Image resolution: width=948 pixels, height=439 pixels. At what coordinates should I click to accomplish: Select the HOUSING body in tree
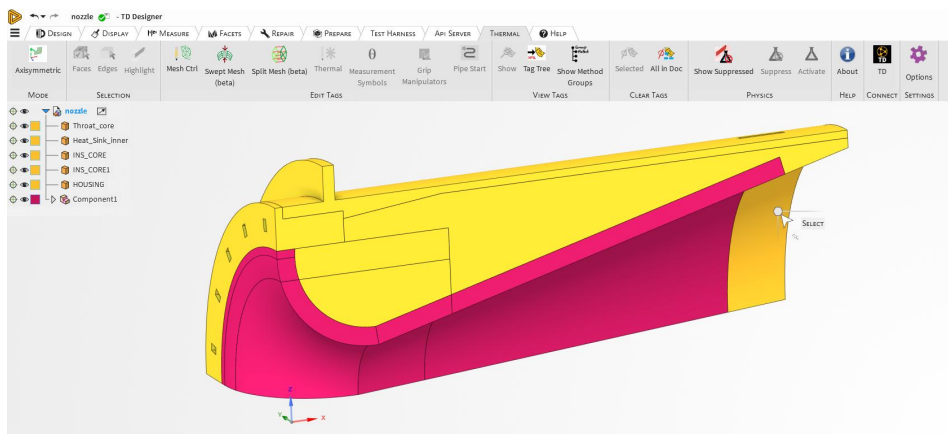click(88, 184)
